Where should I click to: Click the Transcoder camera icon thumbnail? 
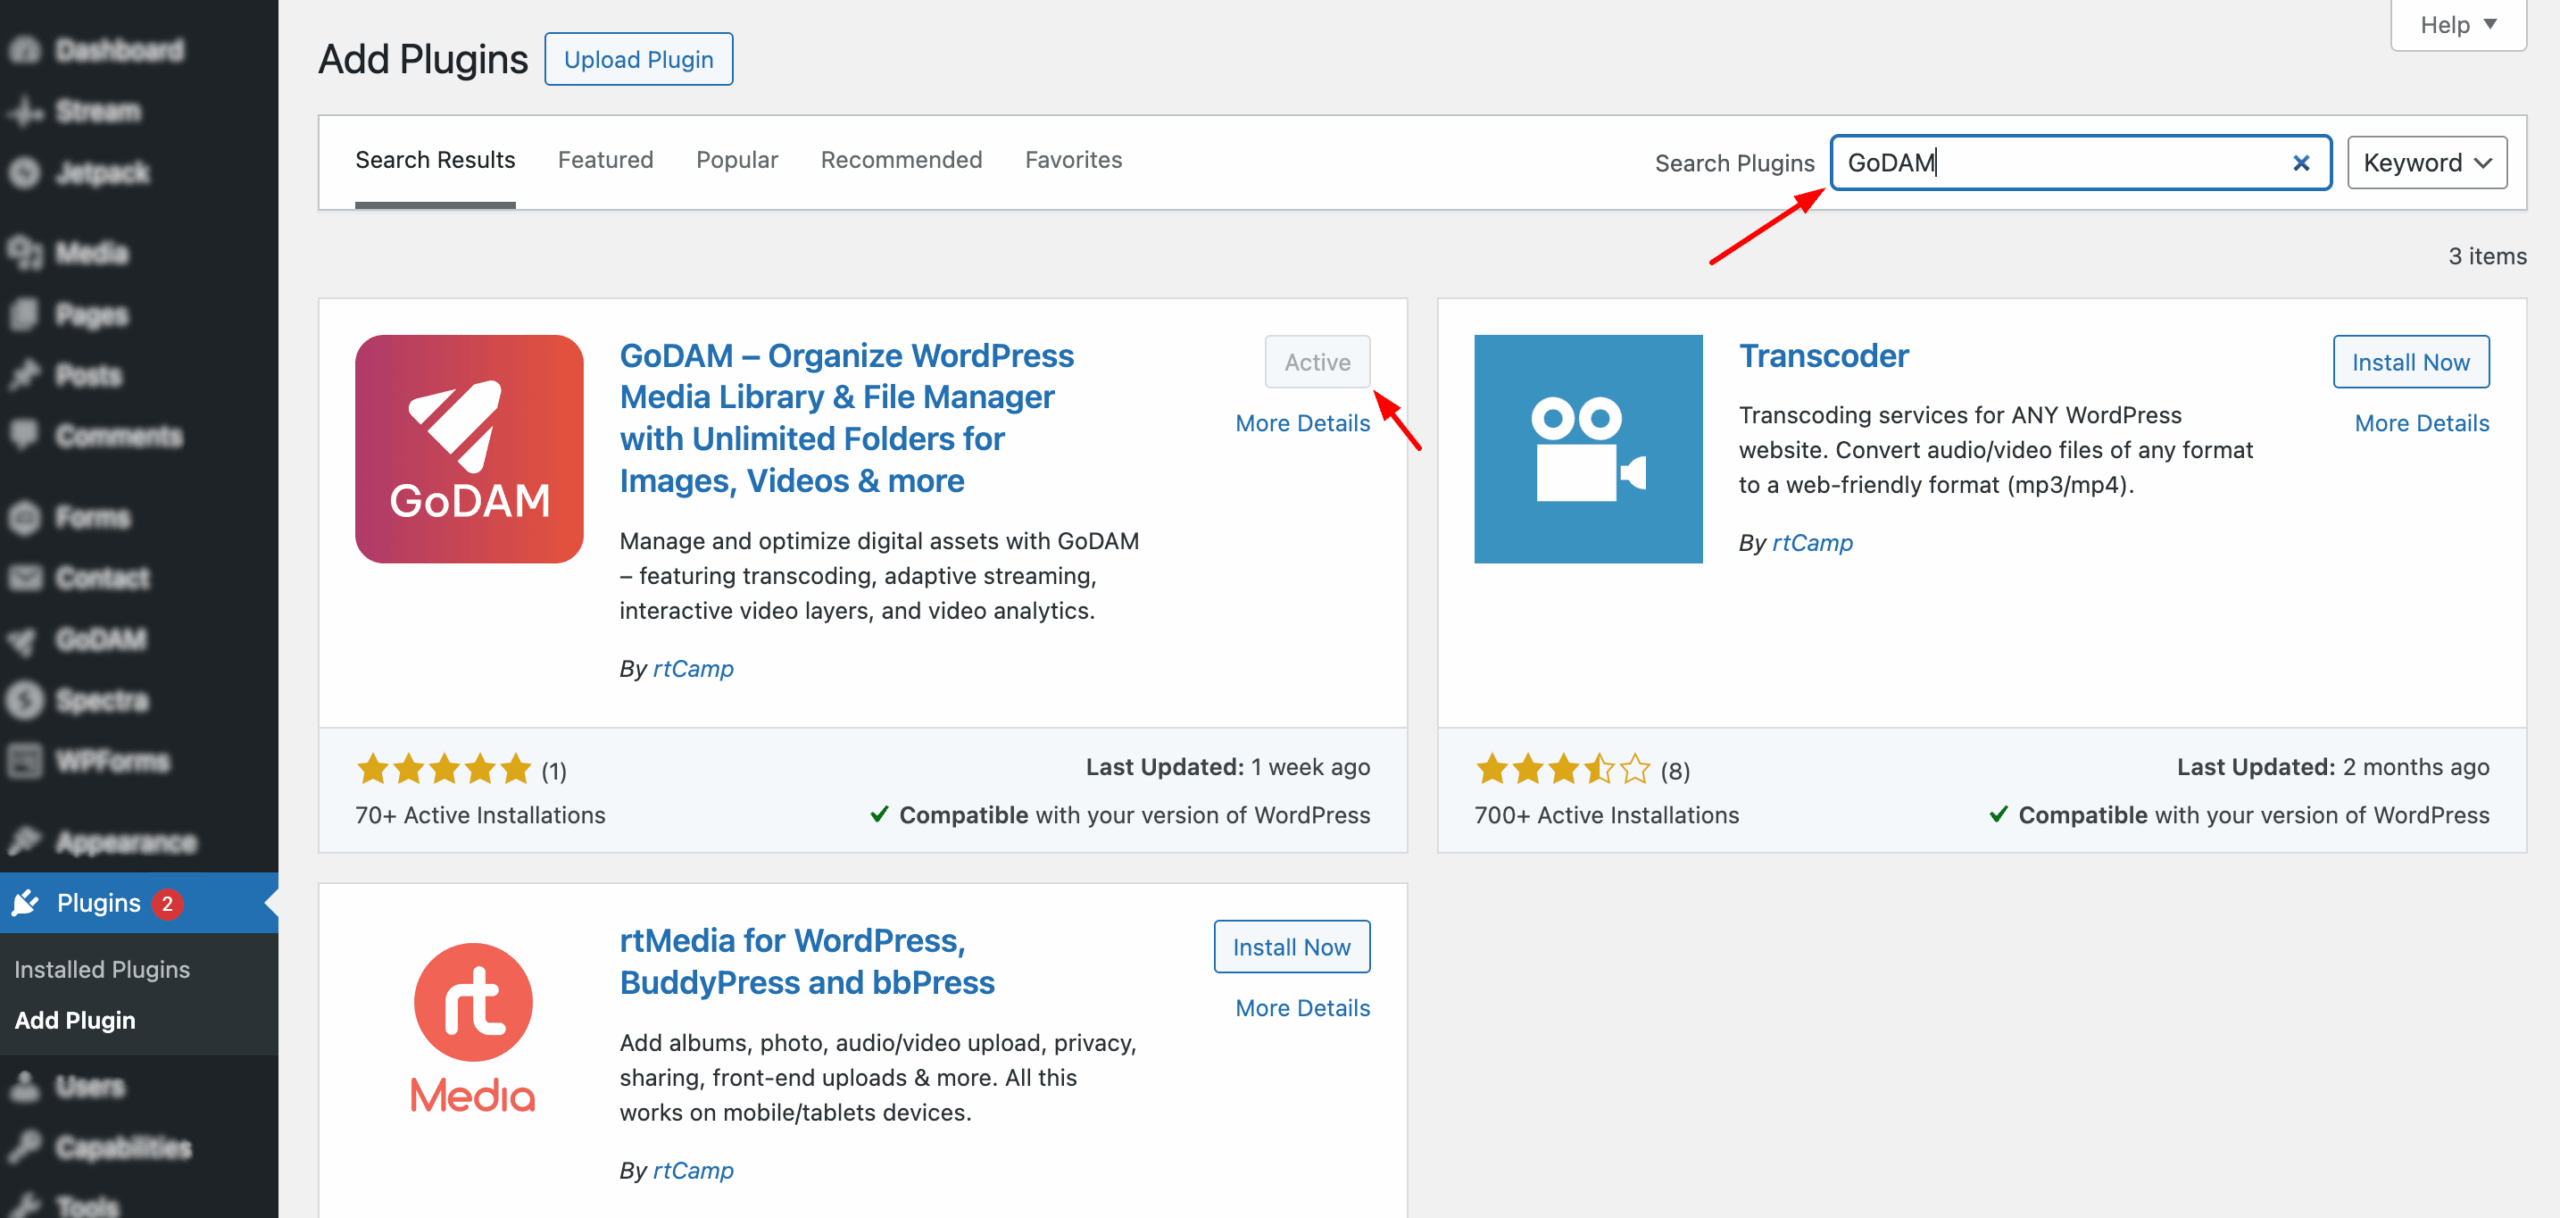(x=1587, y=448)
